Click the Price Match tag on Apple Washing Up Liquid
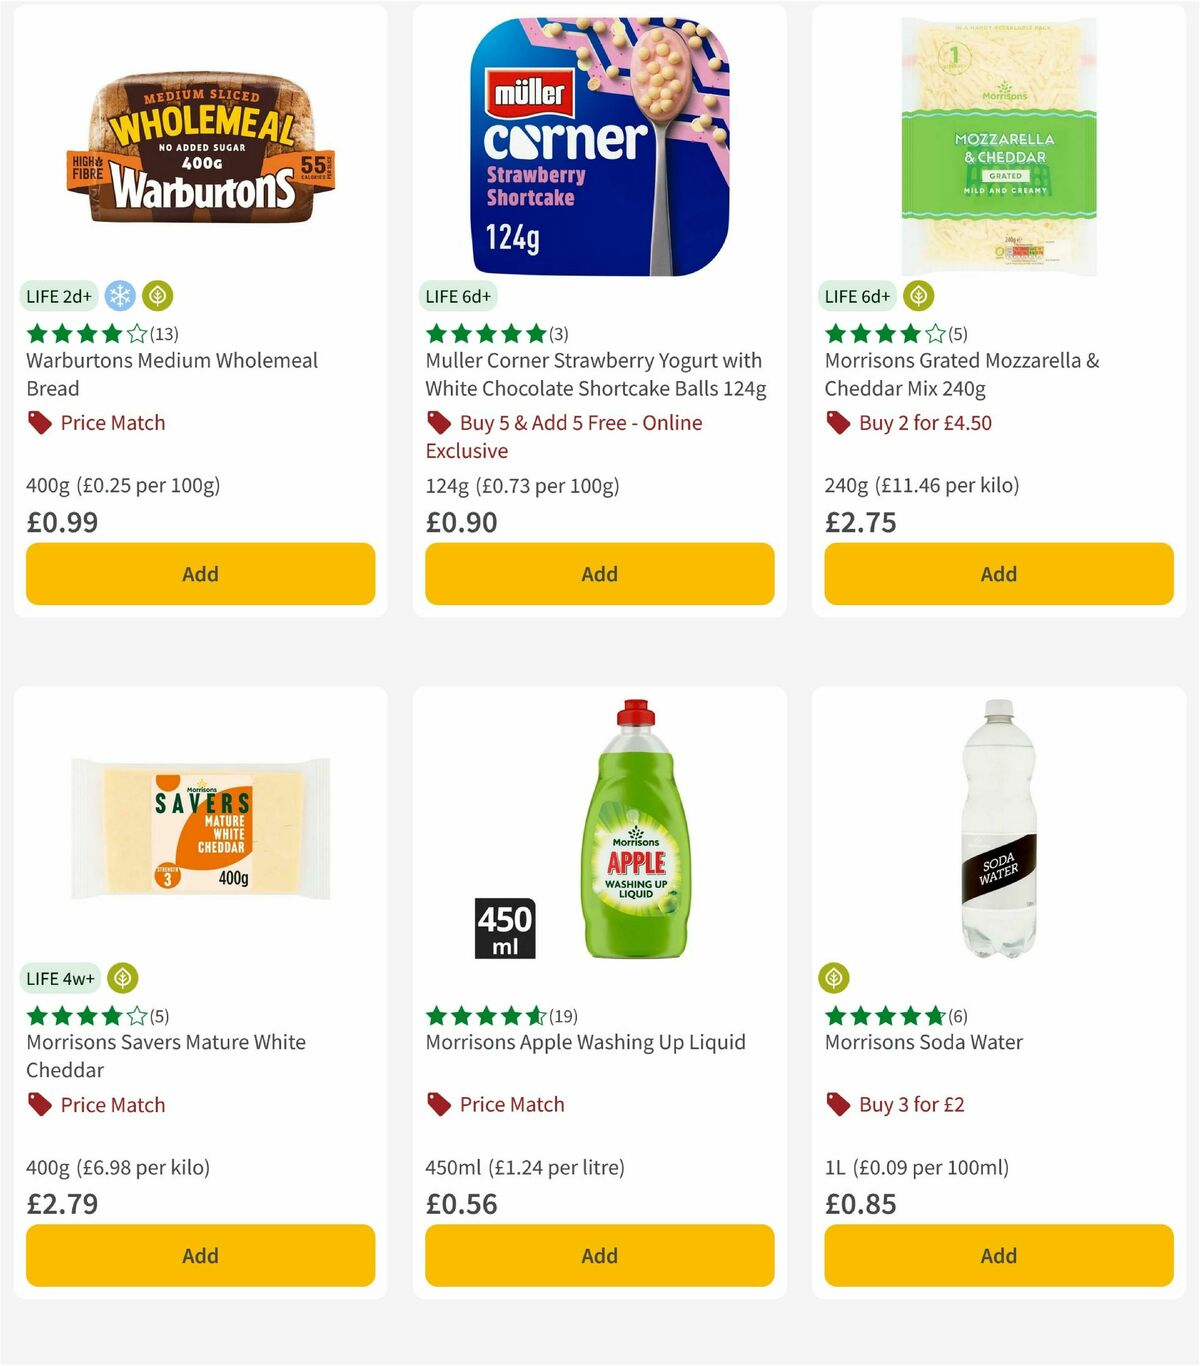1200x1366 pixels. tap(438, 1105)
